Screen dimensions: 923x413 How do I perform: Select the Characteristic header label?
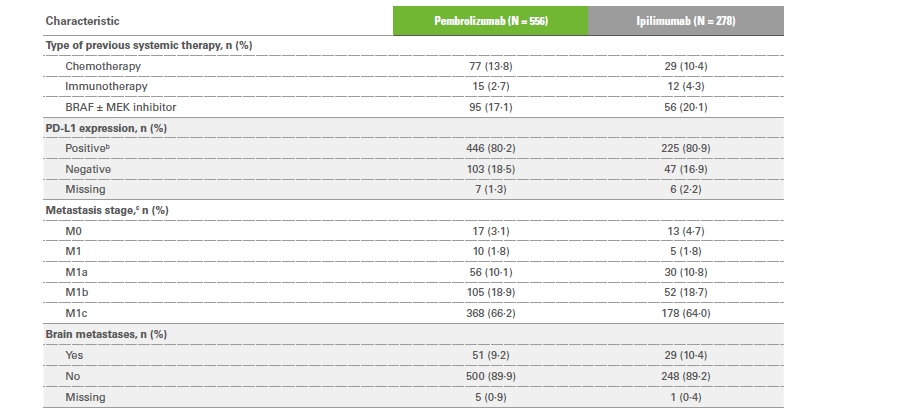[82, 21]
